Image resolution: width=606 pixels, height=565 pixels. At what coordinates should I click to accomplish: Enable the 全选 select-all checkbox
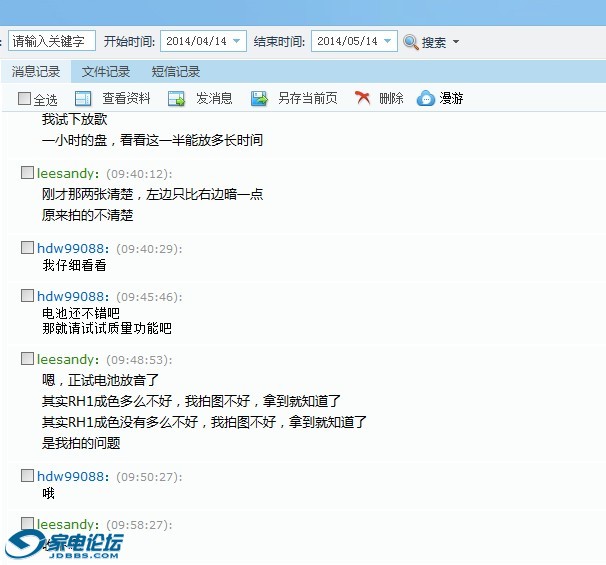pos(25,99)
